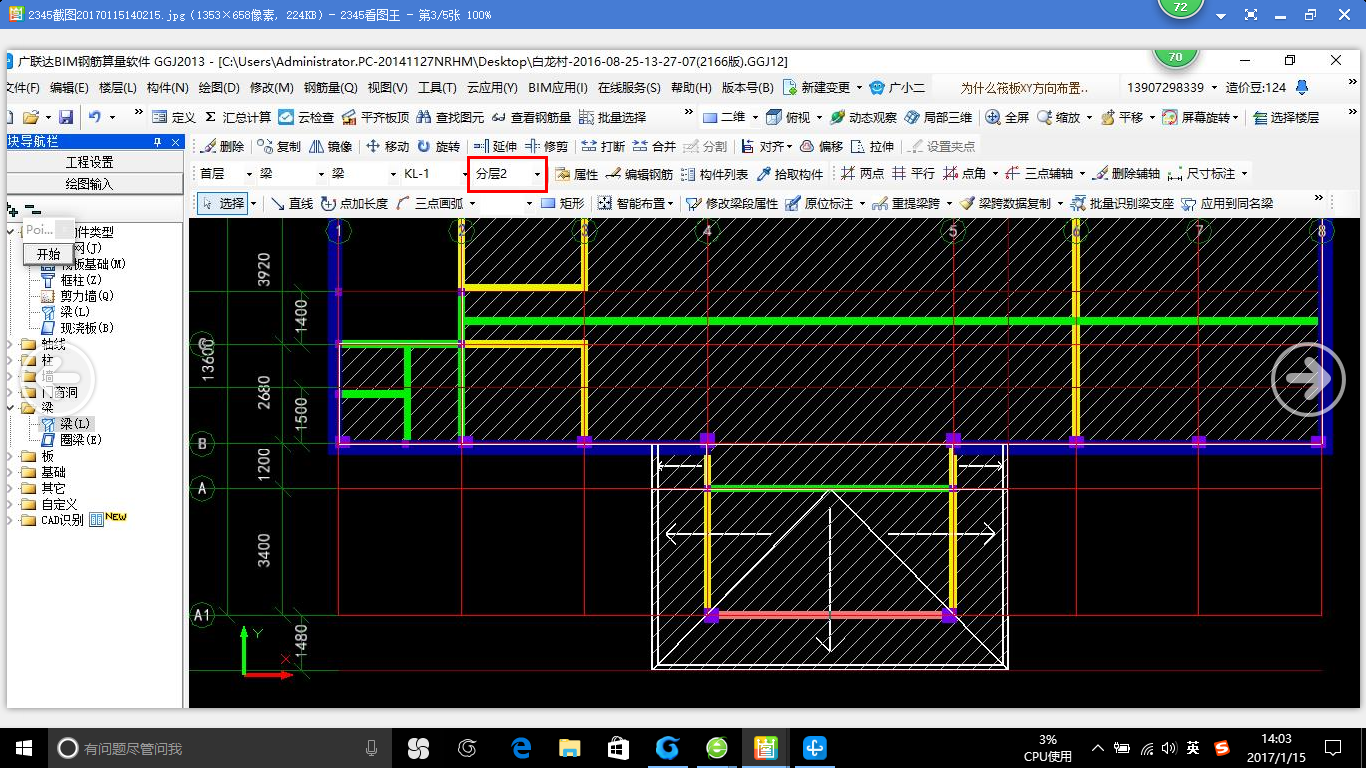Click the 定义 (Define) toolbar icon
The height and width of the screenshot is (768, 1366).
point(172,117)
